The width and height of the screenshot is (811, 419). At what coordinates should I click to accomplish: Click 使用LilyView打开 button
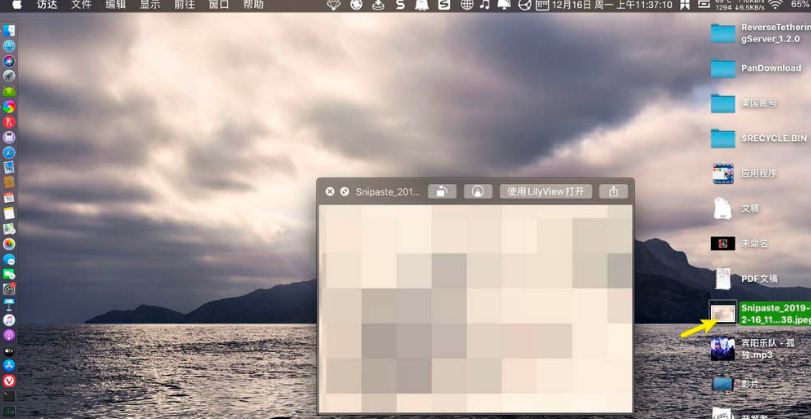[546, 191]
